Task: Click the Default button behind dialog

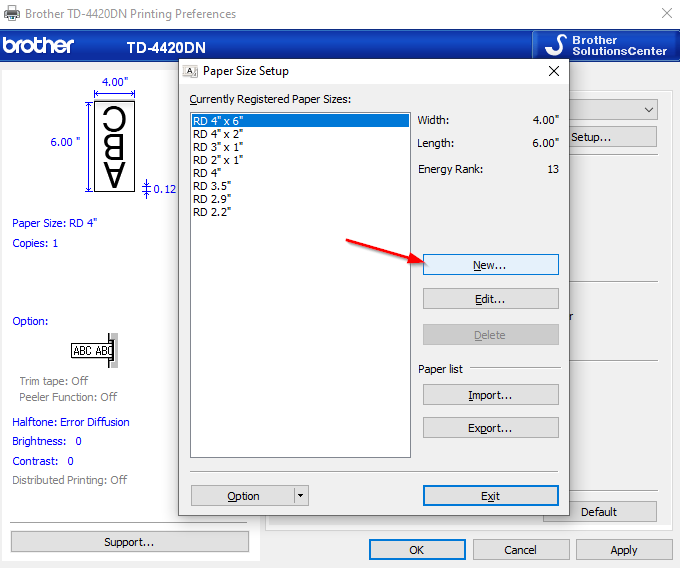Action: point(599,512)
